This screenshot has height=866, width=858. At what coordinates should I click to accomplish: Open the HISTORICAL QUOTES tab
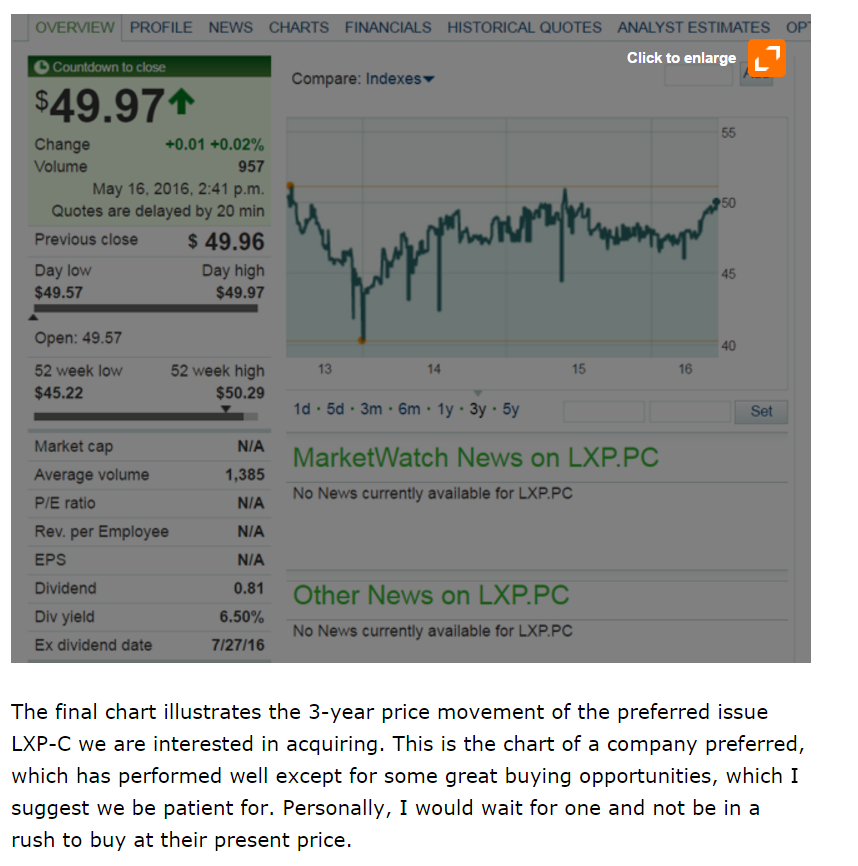click(x=524, y=27)
